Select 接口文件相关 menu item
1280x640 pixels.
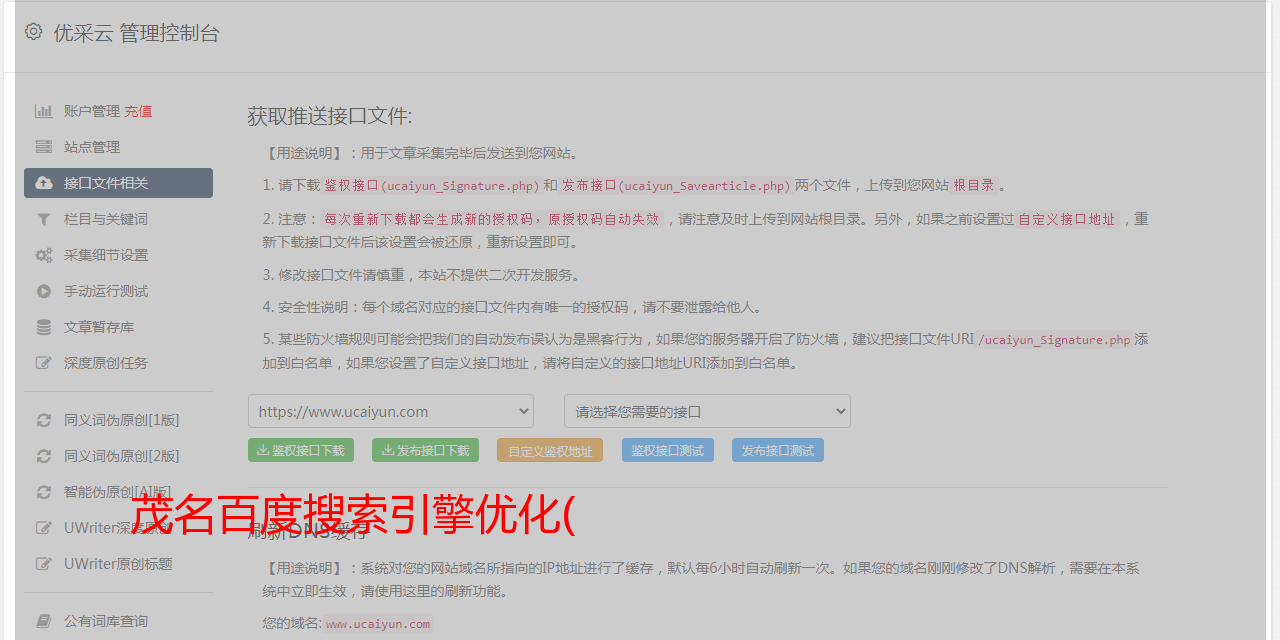(x=118, y=183)
